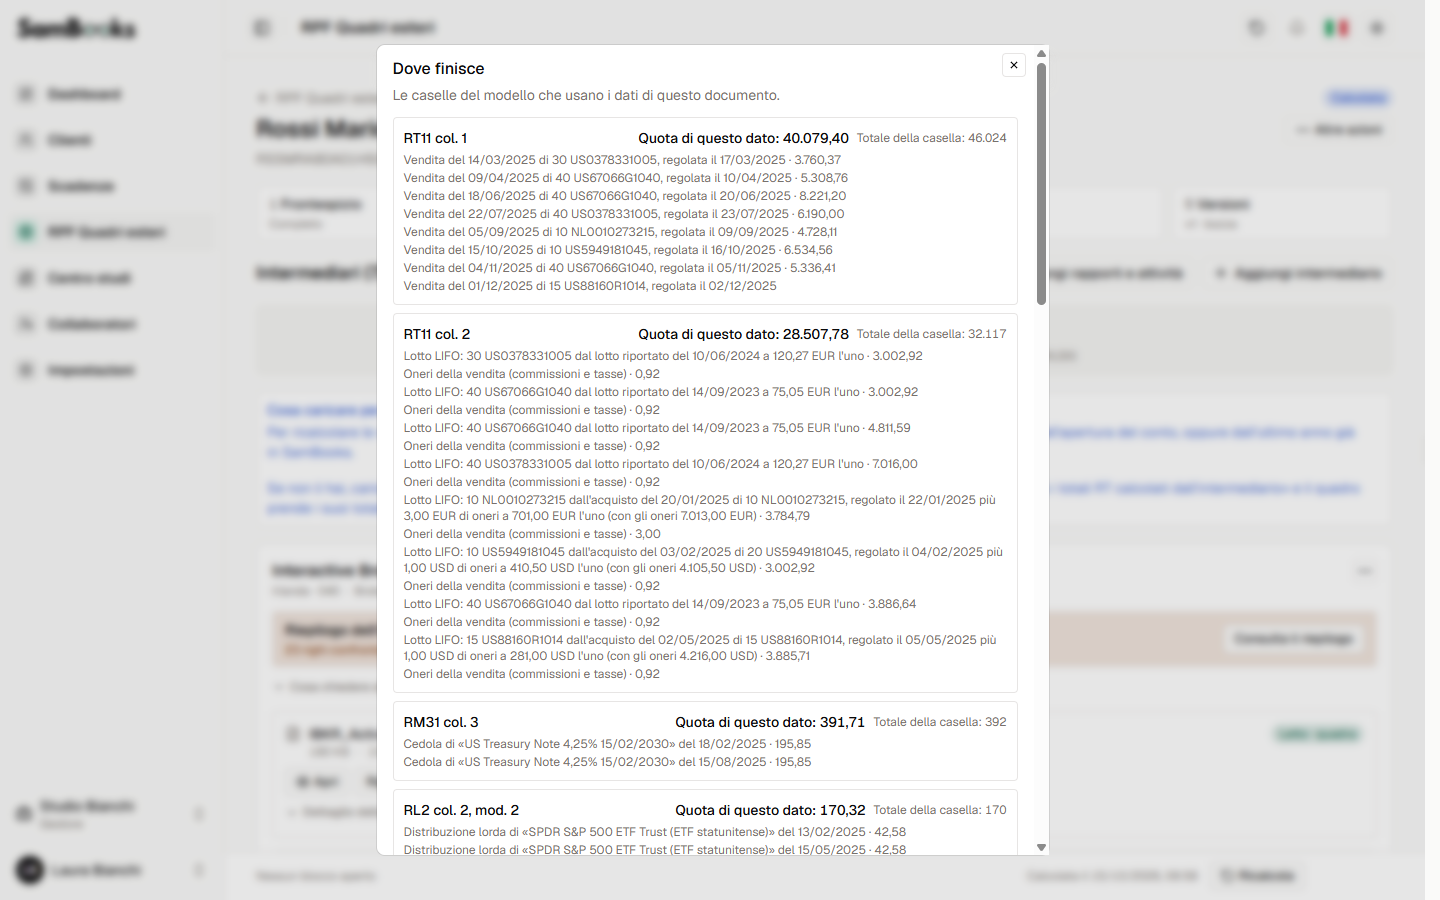Image resolution: width=1440 pixels, height=900 pixels.
Task: Click the "RT11 col. 1" heading
Action: click(435, 139)
